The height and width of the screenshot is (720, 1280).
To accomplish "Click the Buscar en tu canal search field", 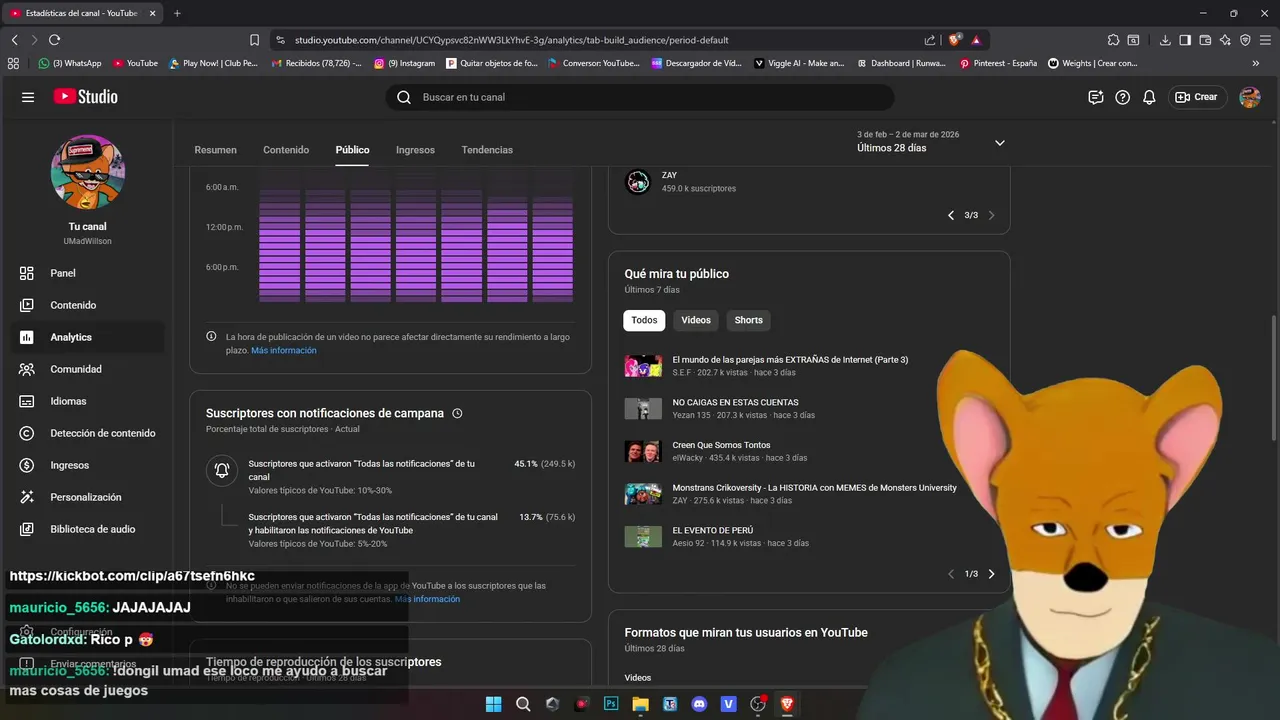I will point(640,97).
